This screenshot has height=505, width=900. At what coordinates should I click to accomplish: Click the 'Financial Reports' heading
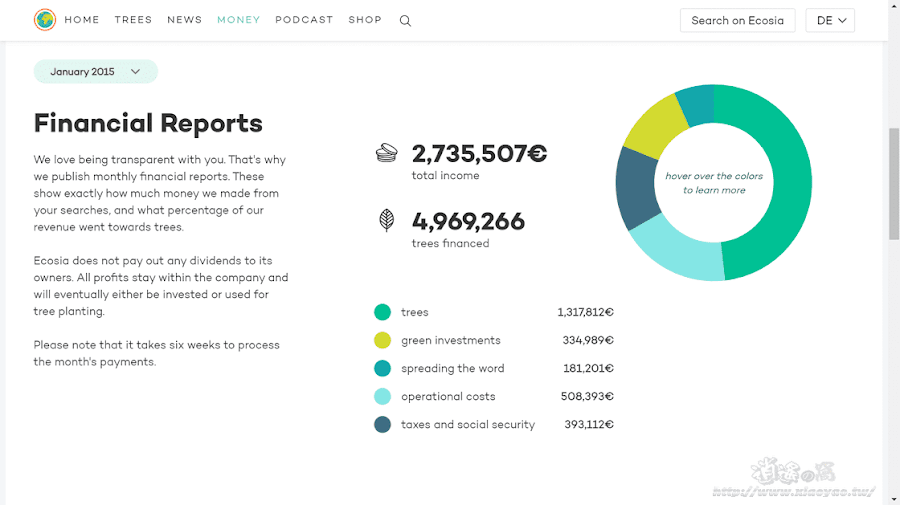[148, 123]
